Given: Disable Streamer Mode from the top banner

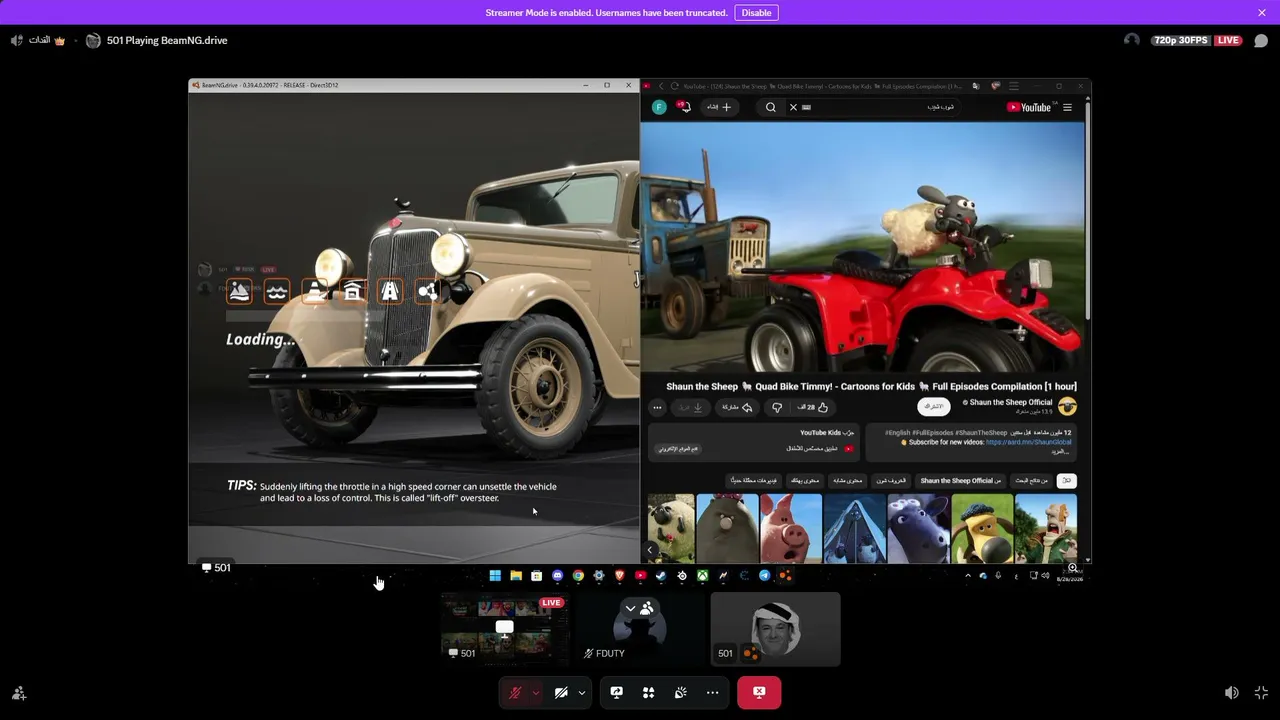Looking at the screenshot, I should click(x=756, y=13).
